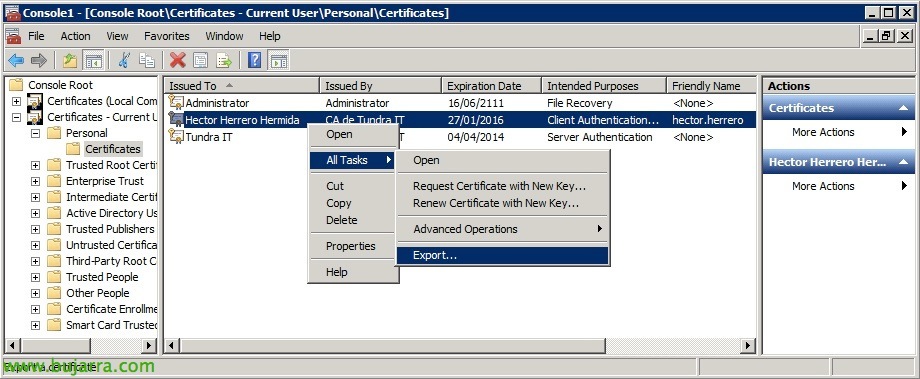The height and width of the screenshot is (379, 920).
Task: Open the Favorites menu
Action: 167,36
